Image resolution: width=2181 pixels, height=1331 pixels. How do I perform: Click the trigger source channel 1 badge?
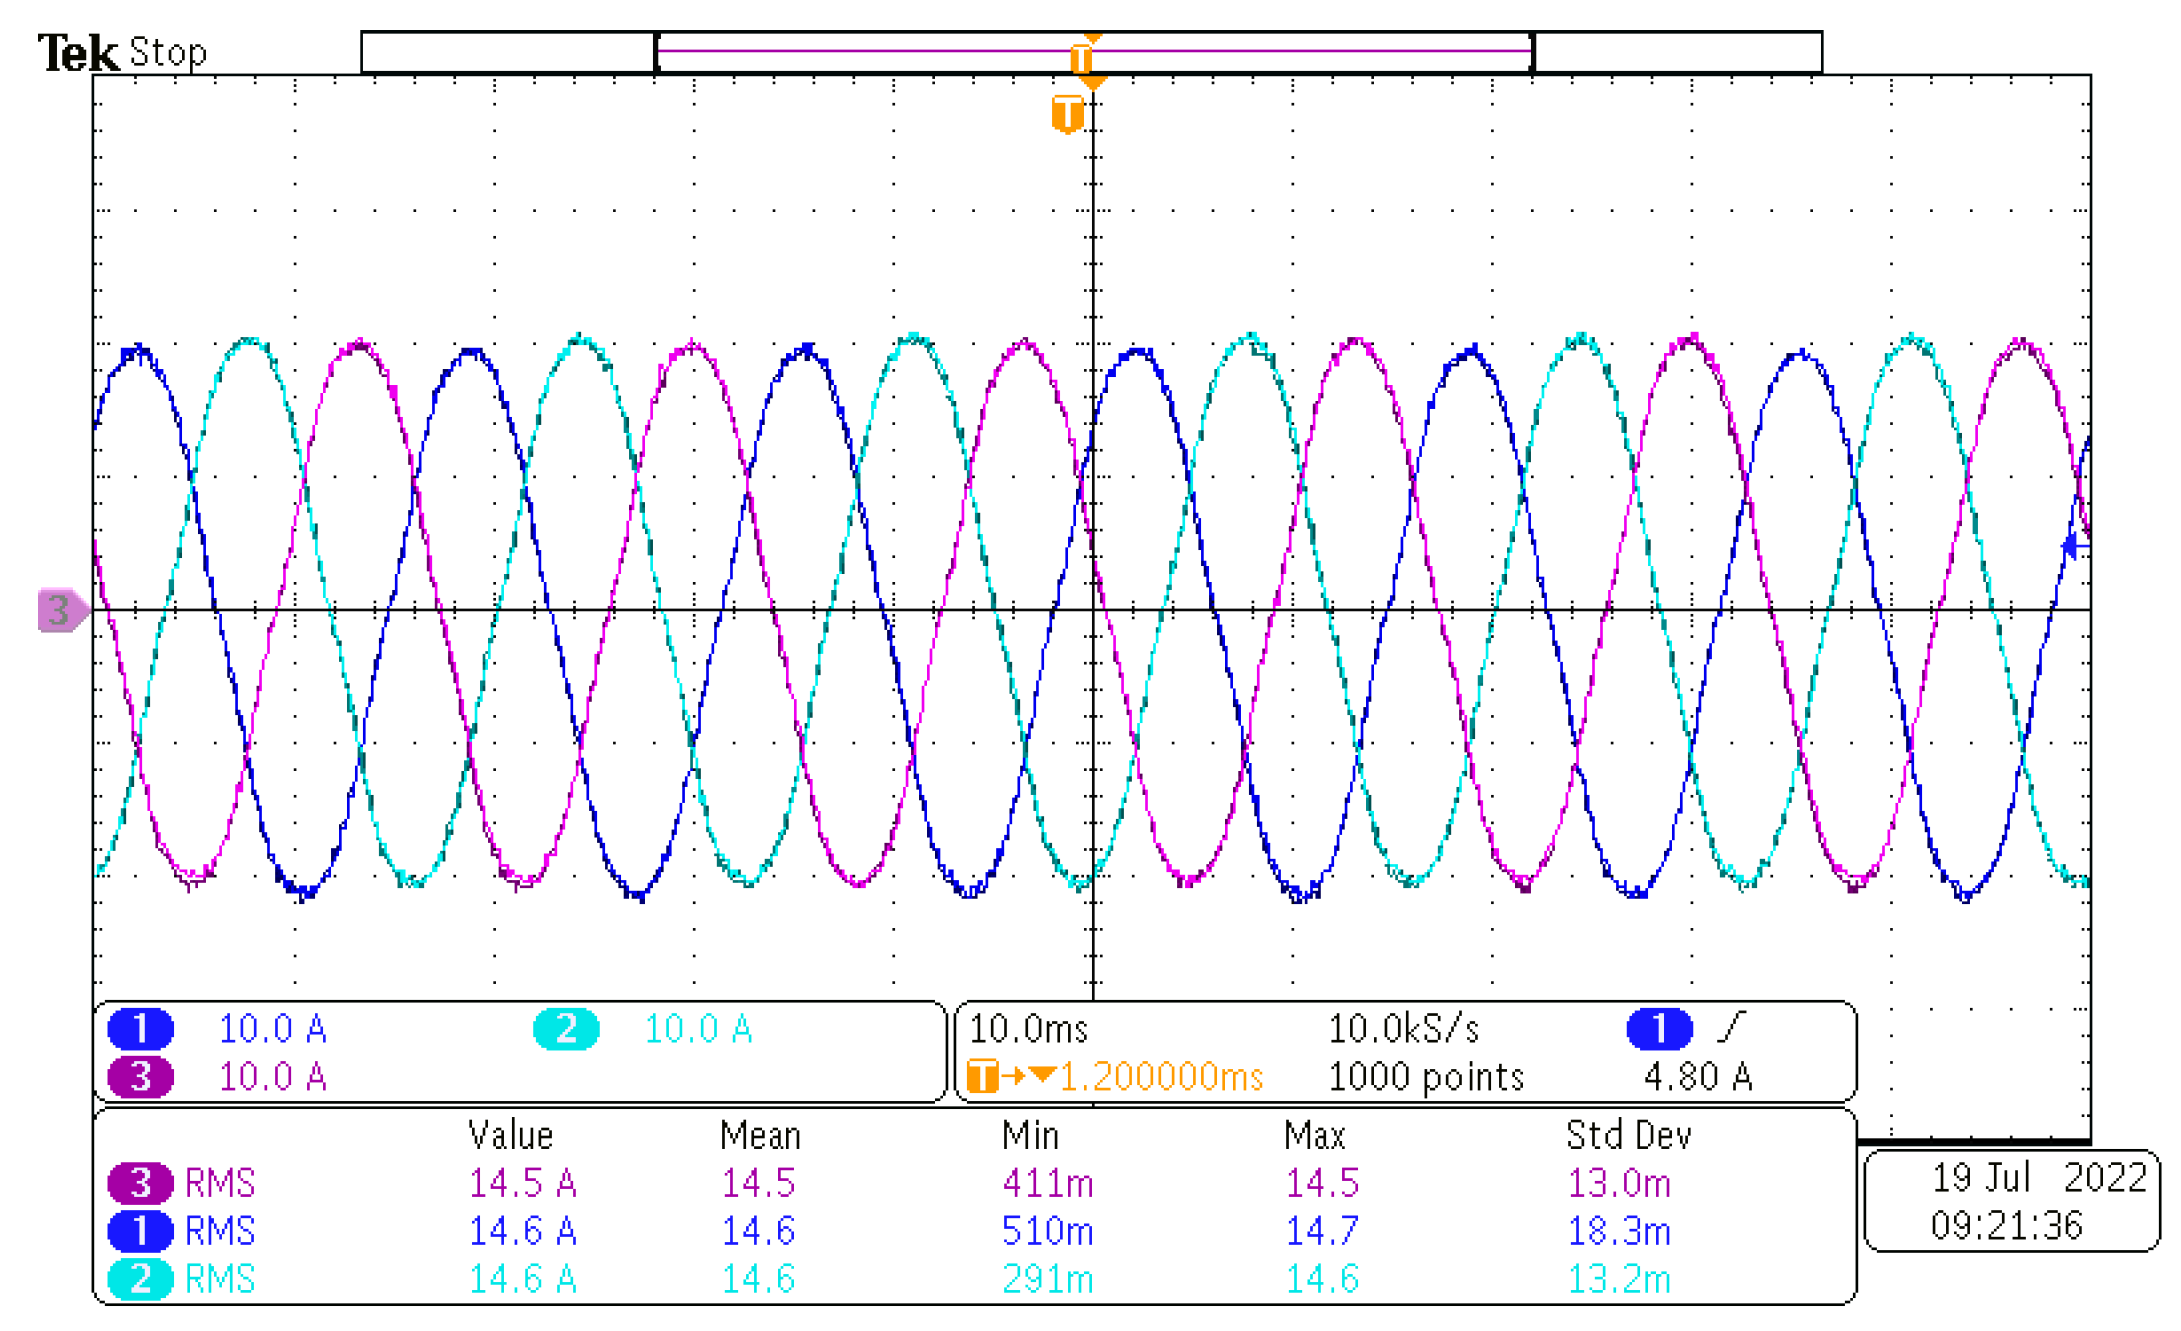[1658, 1028]
